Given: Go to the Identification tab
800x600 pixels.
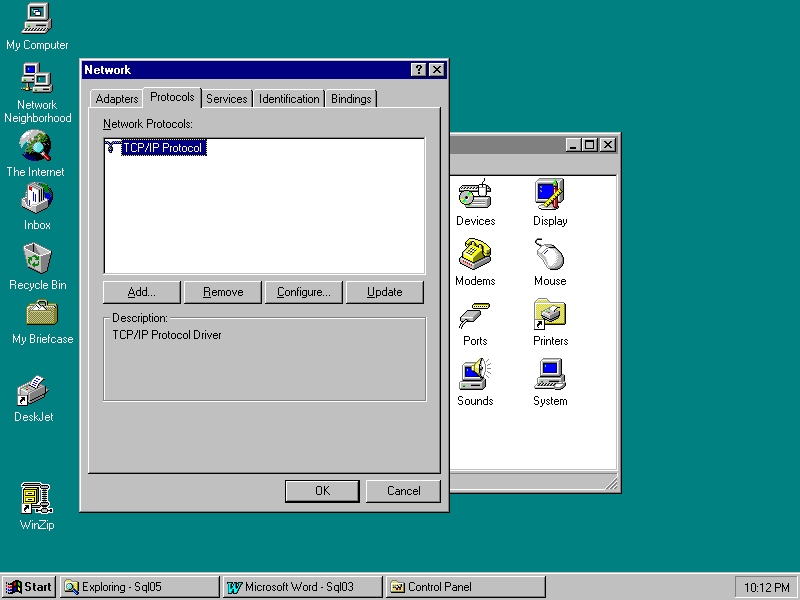Looking at the screenshot, I should pos(289,99).
